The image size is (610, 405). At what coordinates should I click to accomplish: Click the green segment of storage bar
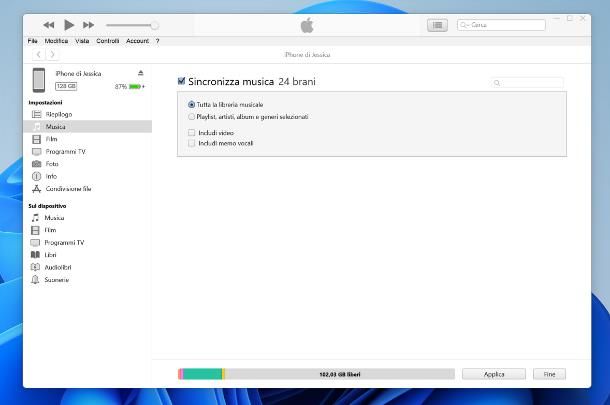pyautogui.click(x=202, y=374)
